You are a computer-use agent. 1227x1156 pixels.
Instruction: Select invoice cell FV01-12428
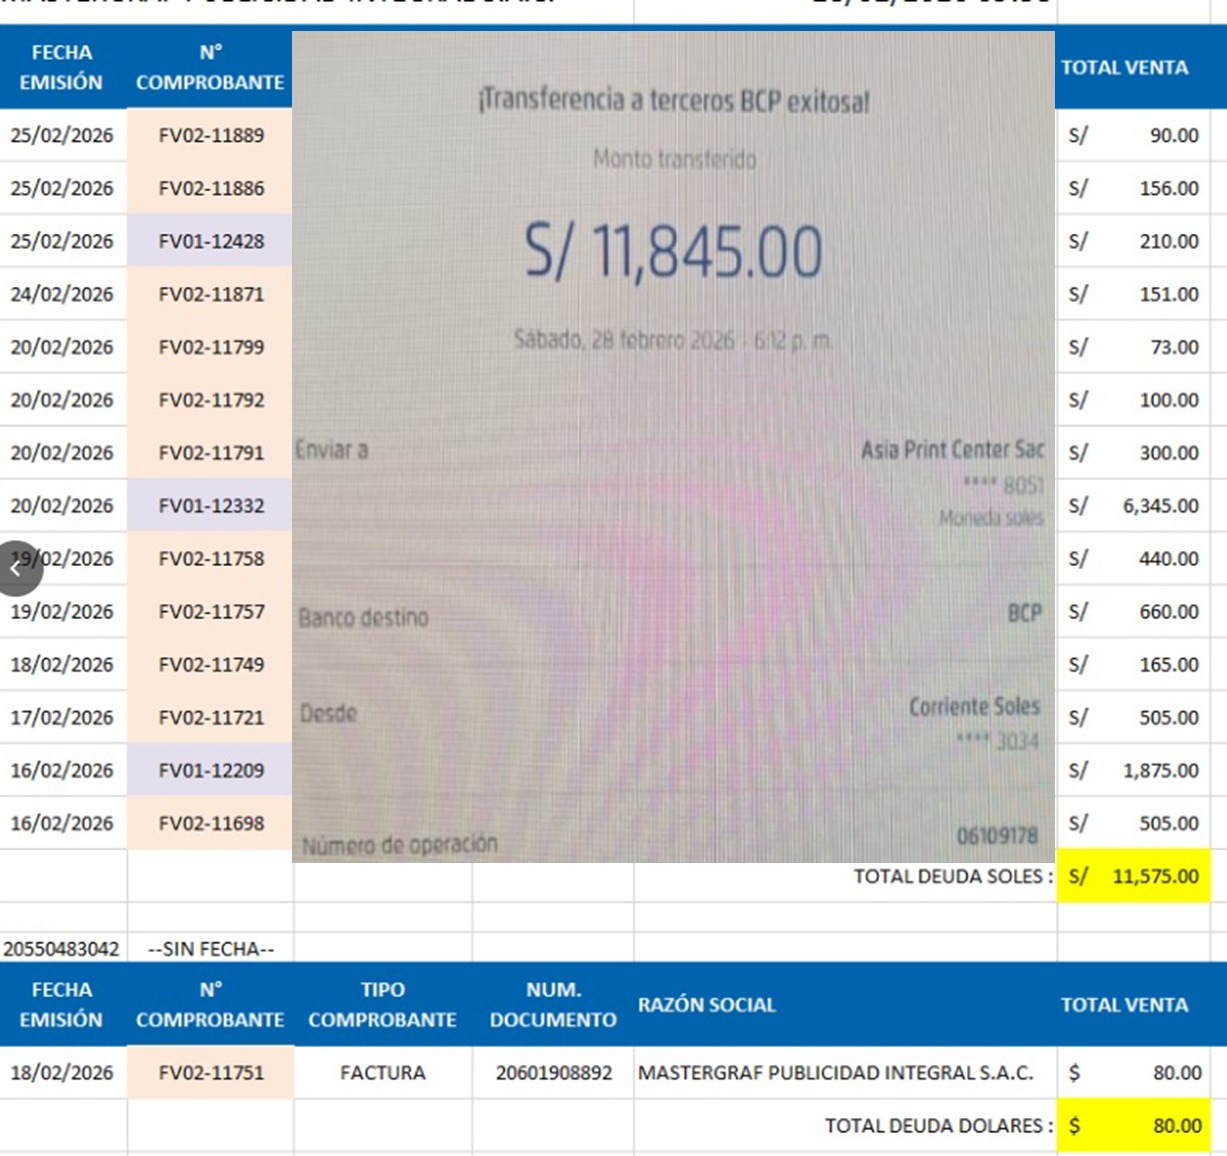(x=211, y=241)
